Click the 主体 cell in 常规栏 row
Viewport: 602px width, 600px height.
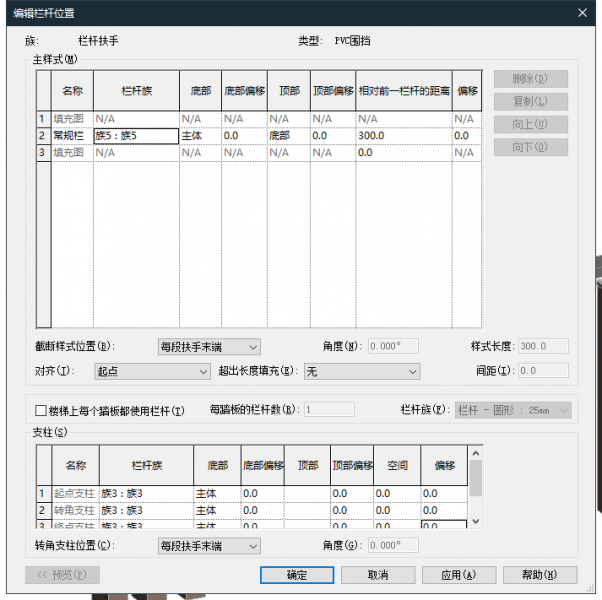(x=200, y=136)
